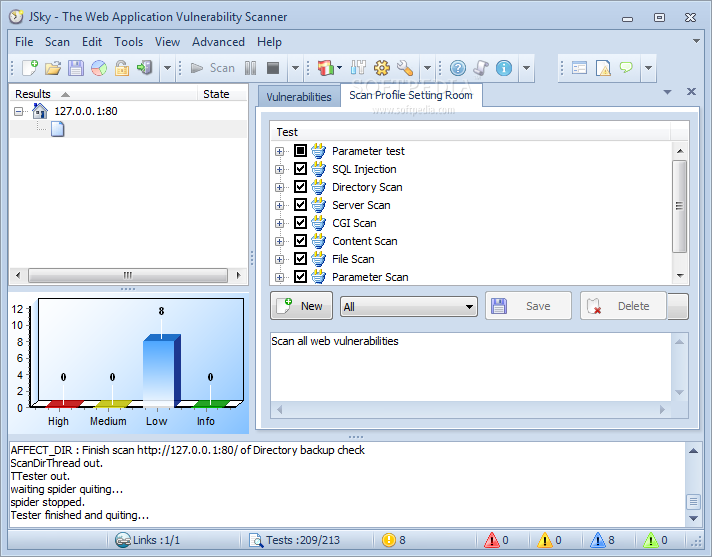Open the Advanced menu
Viewport: 712px width, 557px height.
pos(218,42)
